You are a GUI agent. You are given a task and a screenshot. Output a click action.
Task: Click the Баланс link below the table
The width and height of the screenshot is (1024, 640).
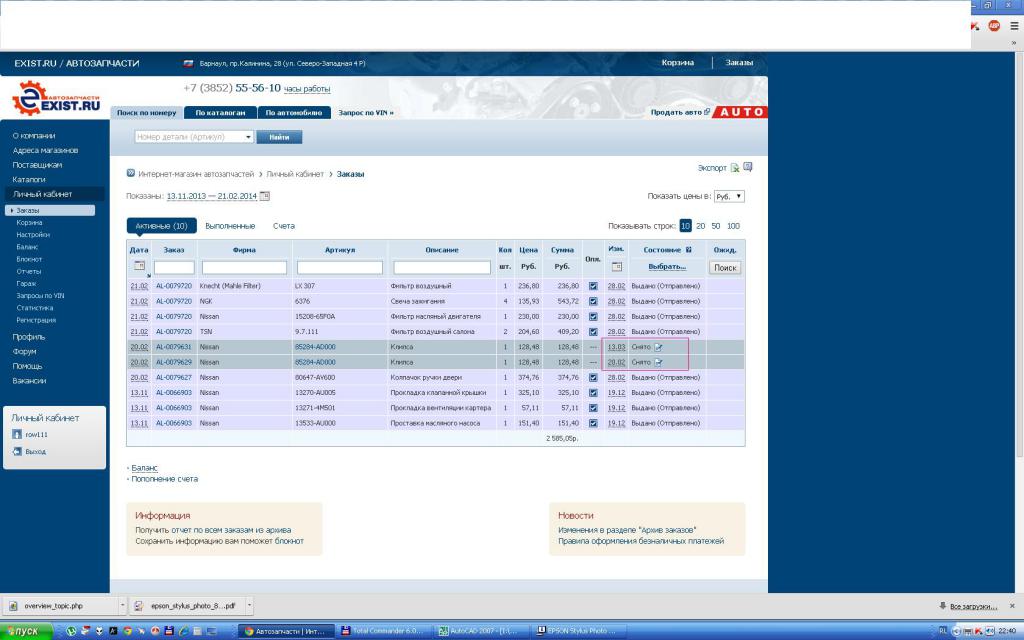coord(144,468)
